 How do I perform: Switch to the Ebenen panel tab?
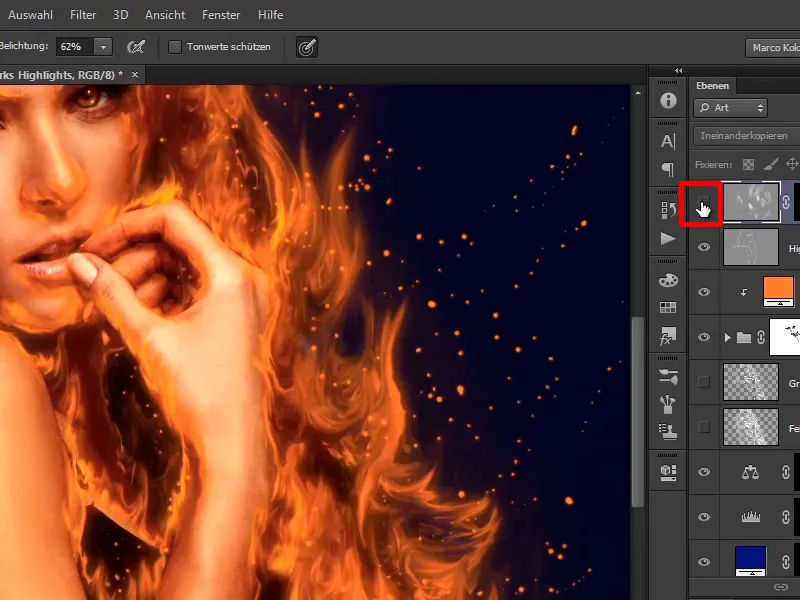(712, 86)
